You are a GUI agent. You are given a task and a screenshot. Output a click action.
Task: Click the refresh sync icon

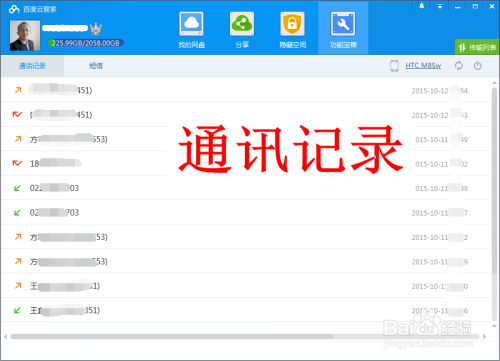(x=459, y=66)
